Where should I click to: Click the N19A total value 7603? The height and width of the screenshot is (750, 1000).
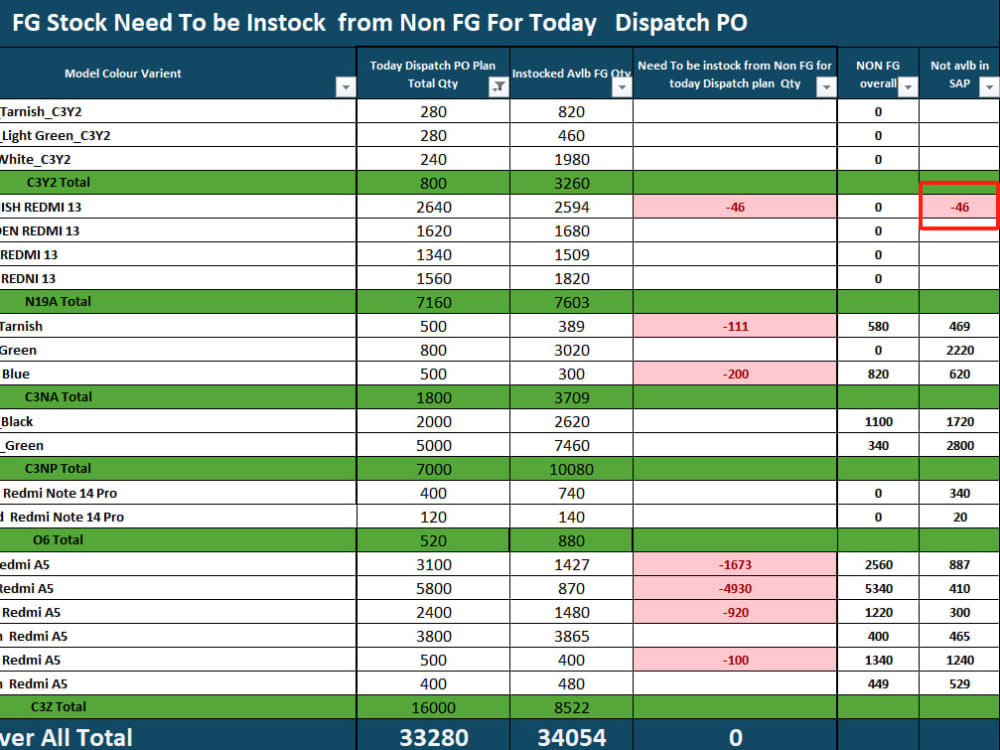pos(571,302)
